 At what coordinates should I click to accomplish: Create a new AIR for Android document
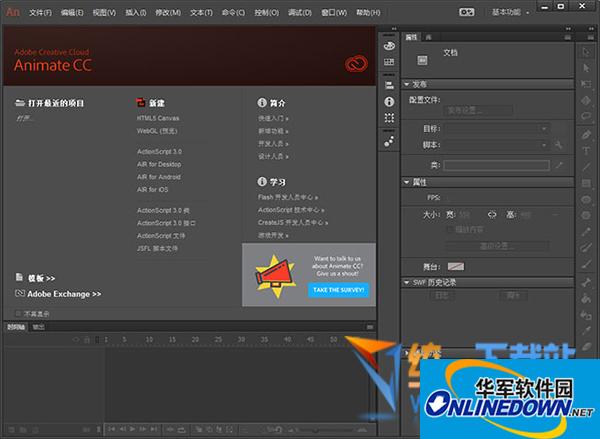coord(159,177)
